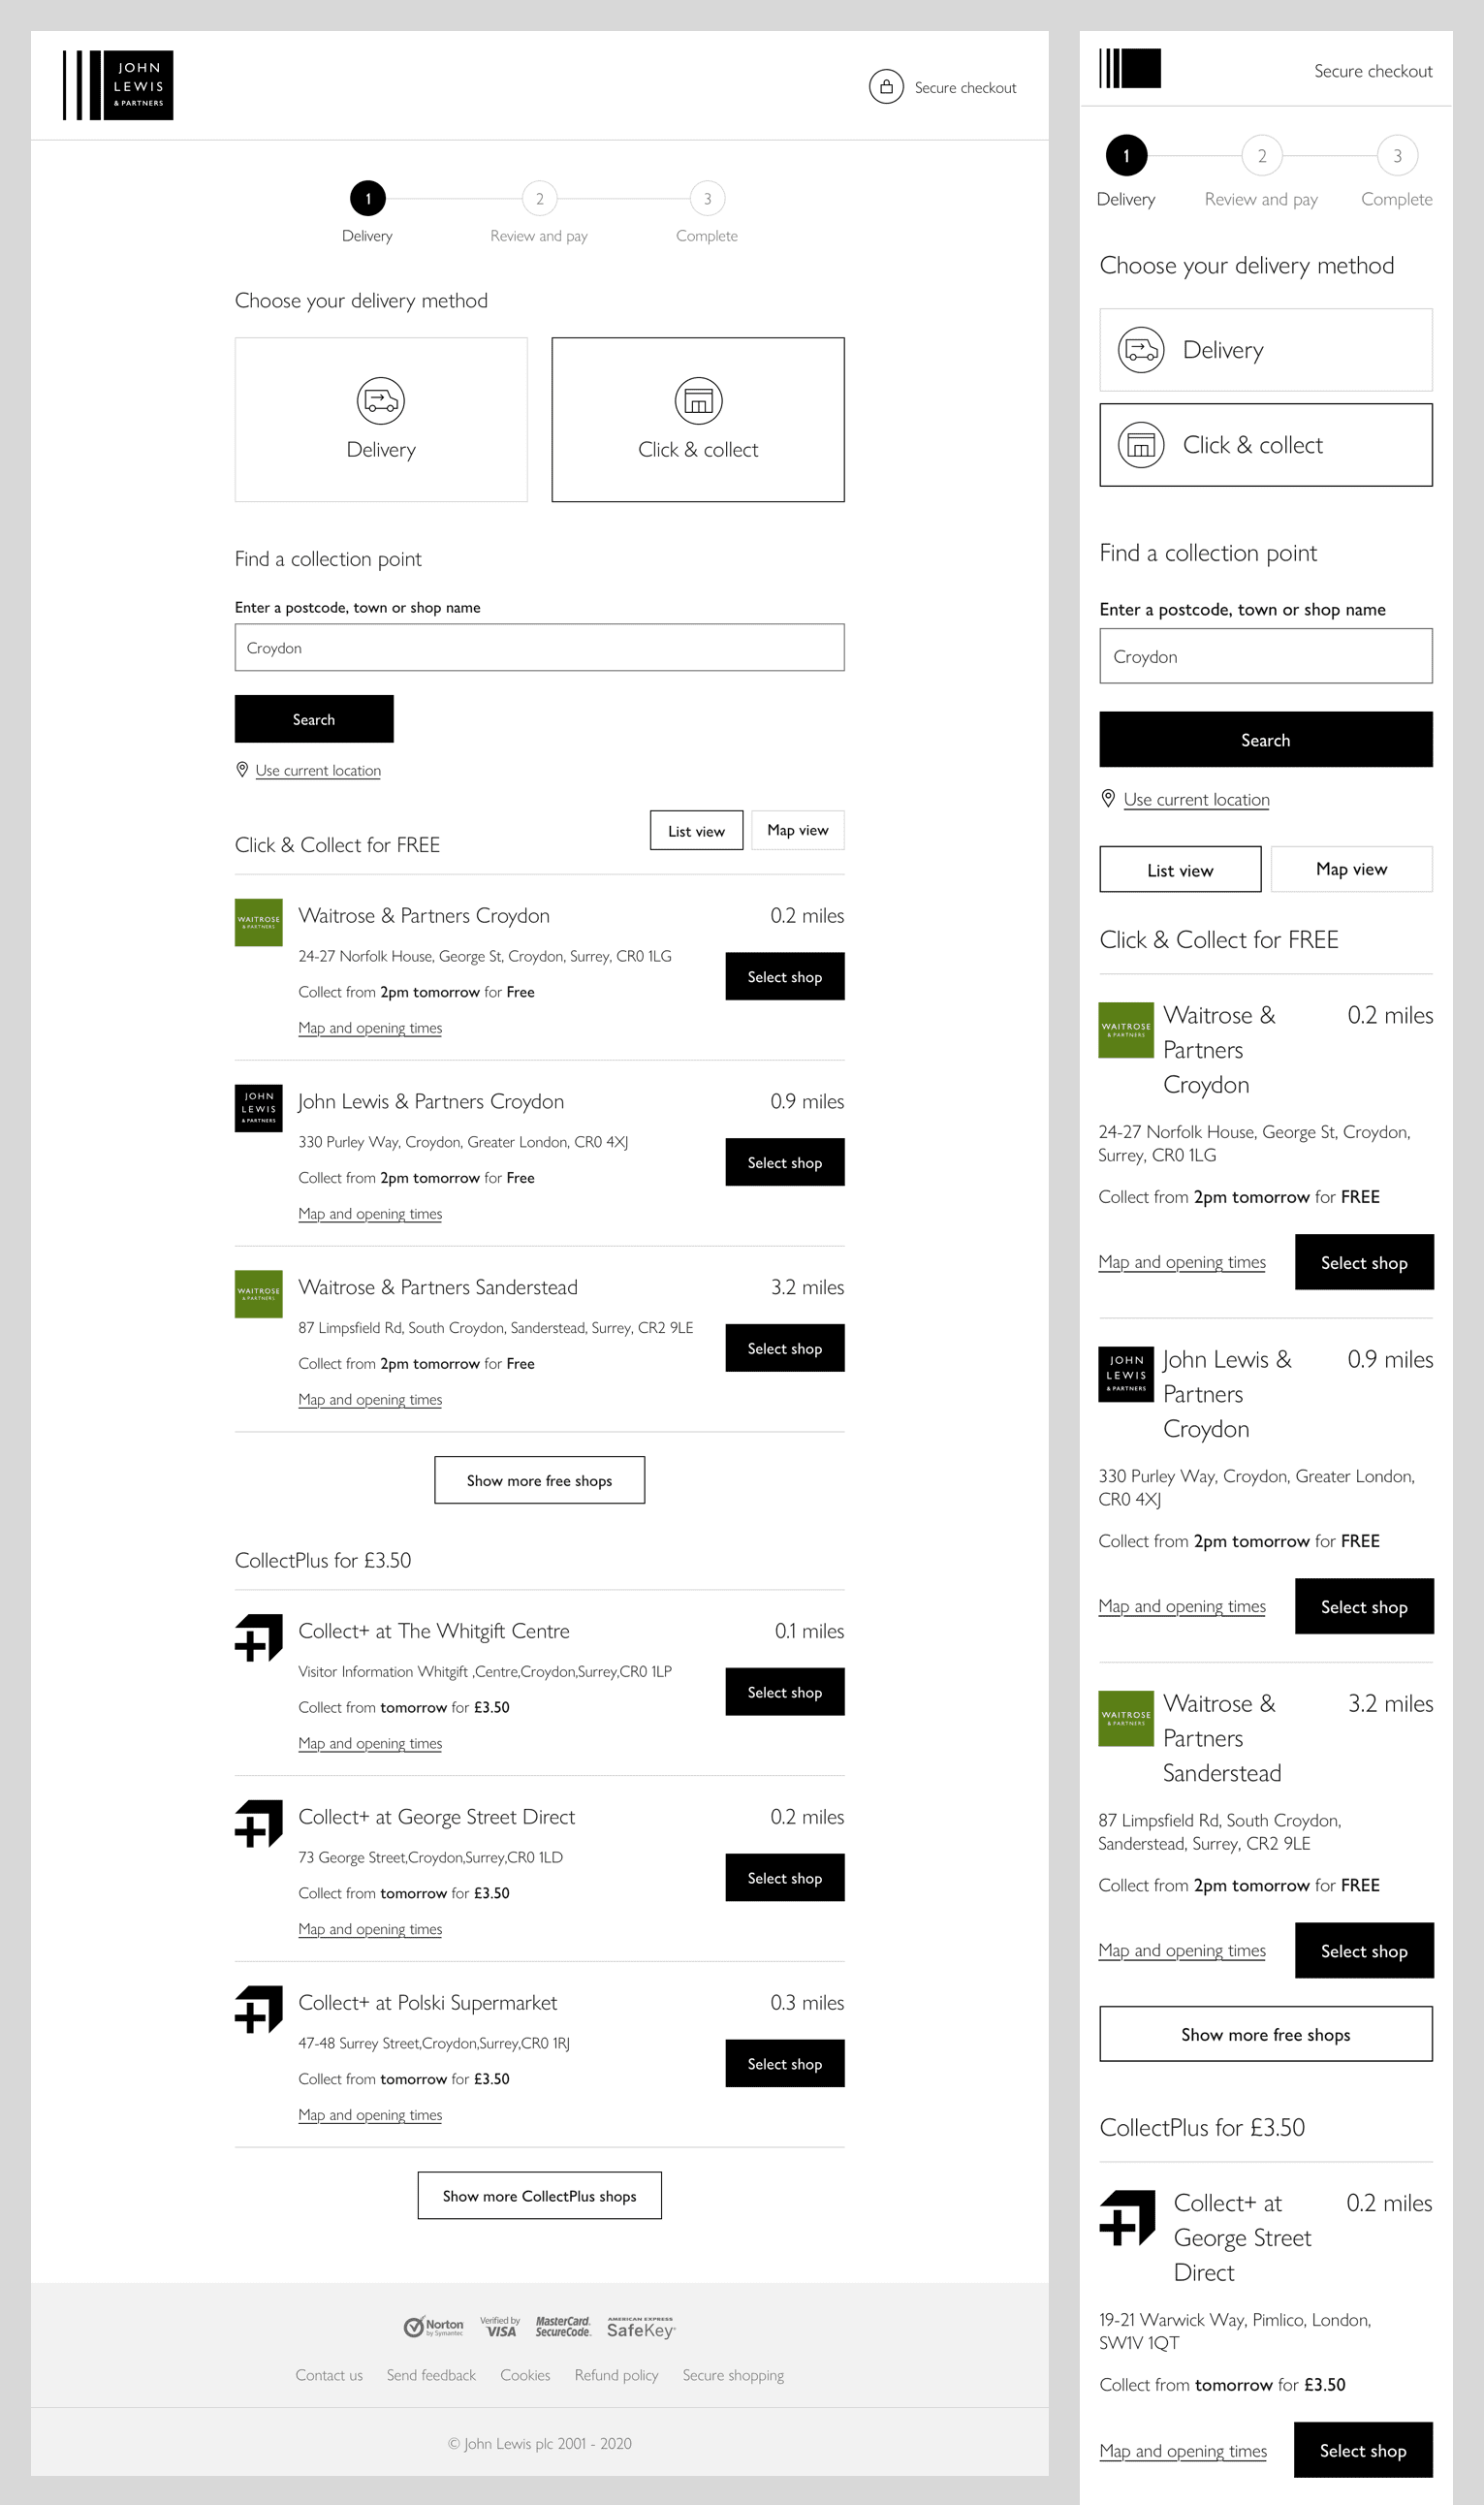Choose the Delivery method card in mobile layout
This screenshot has height=2505, width=1484.
tap(1266, 350)
